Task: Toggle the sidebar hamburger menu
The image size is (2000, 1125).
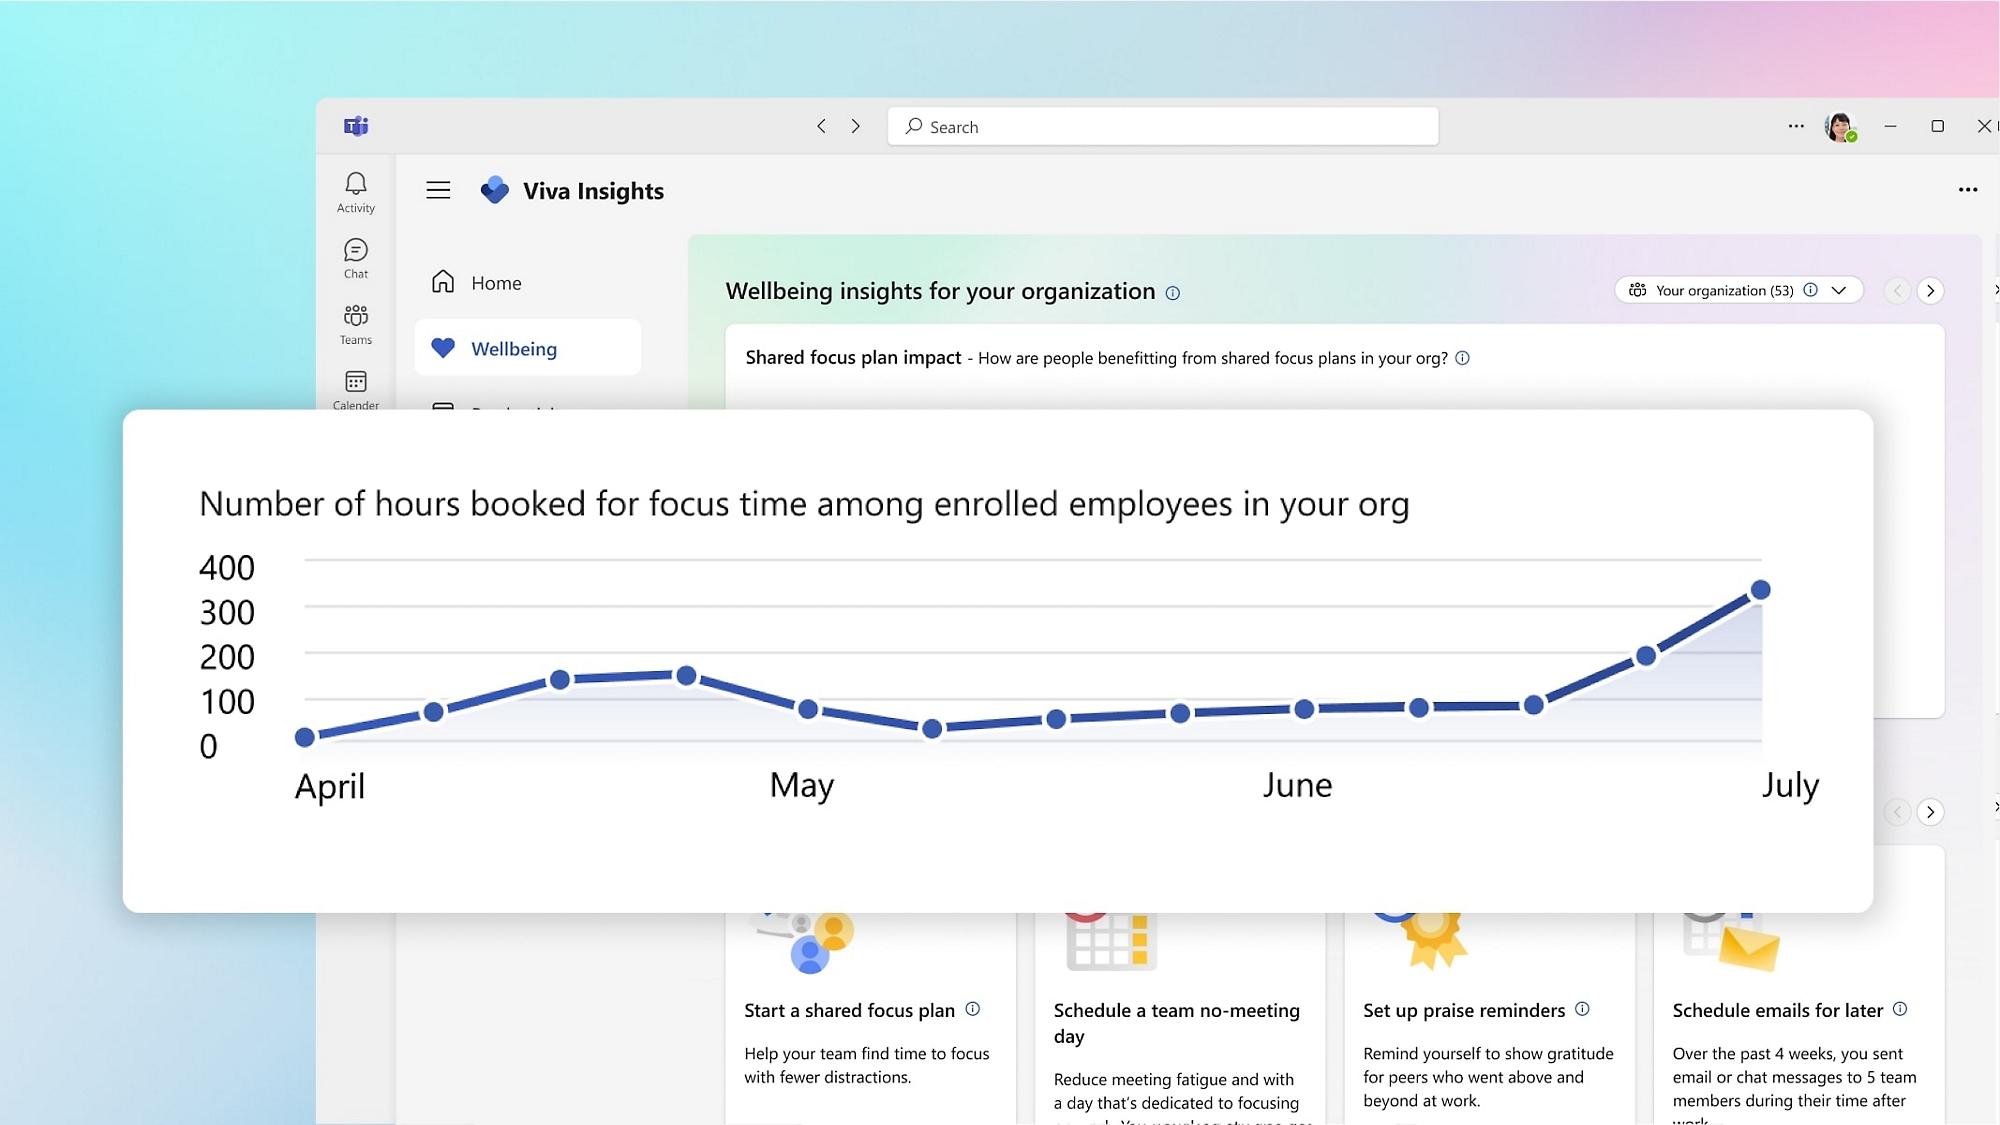Action: (x=437, y=190)
